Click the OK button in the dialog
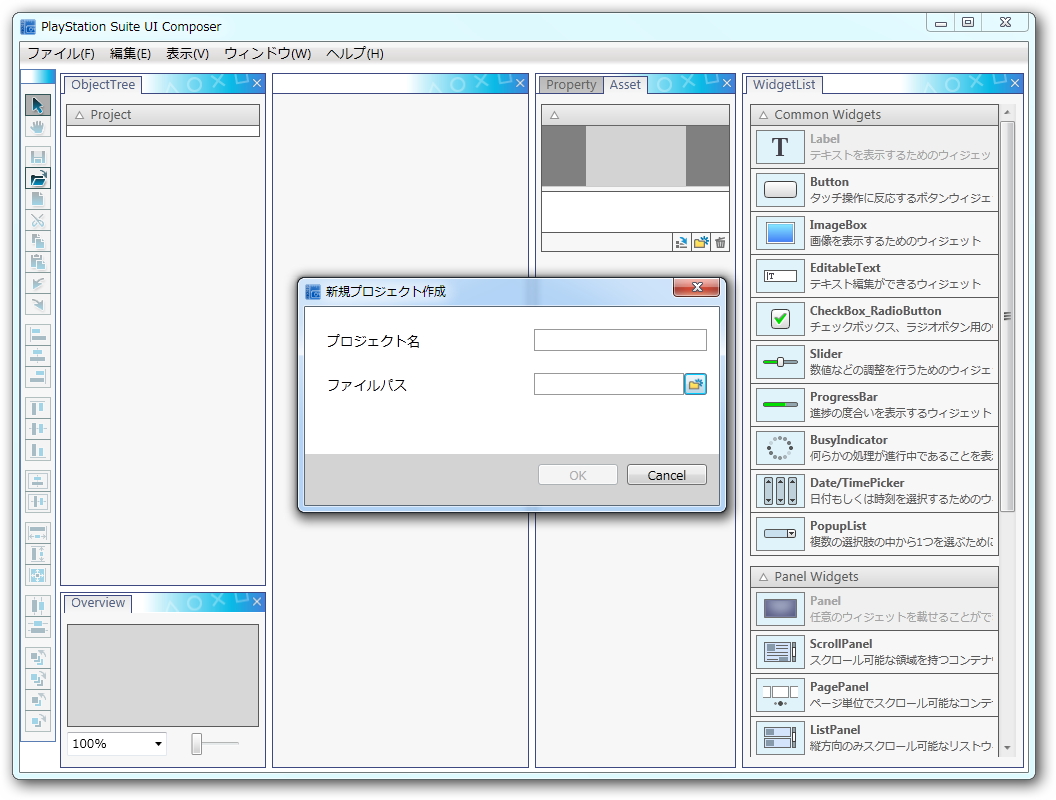1056x800 pixels. pyautogui.click(x=577, y=474)
